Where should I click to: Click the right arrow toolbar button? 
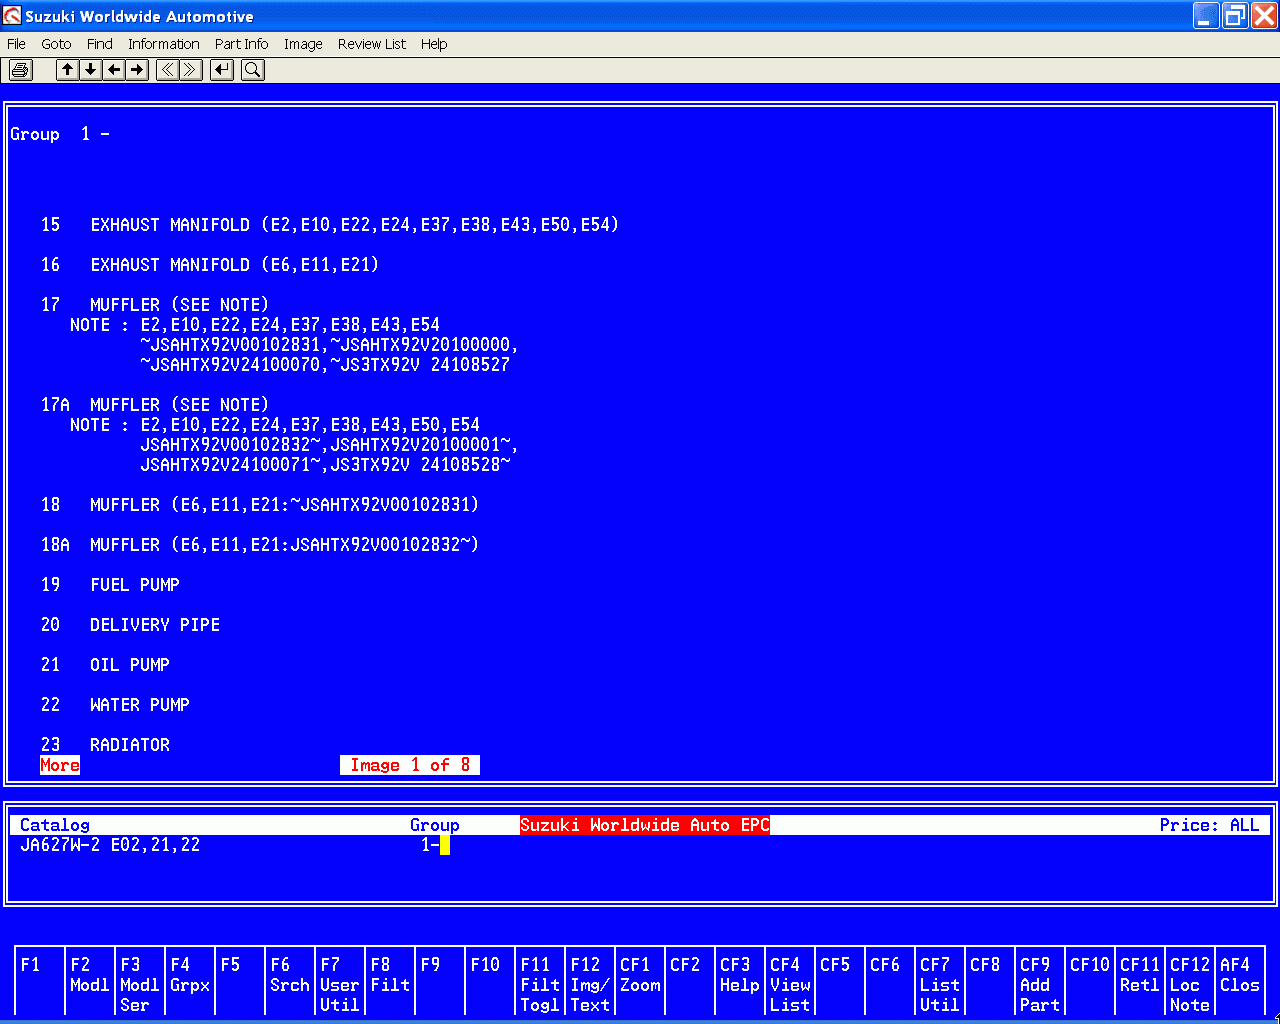137,70
